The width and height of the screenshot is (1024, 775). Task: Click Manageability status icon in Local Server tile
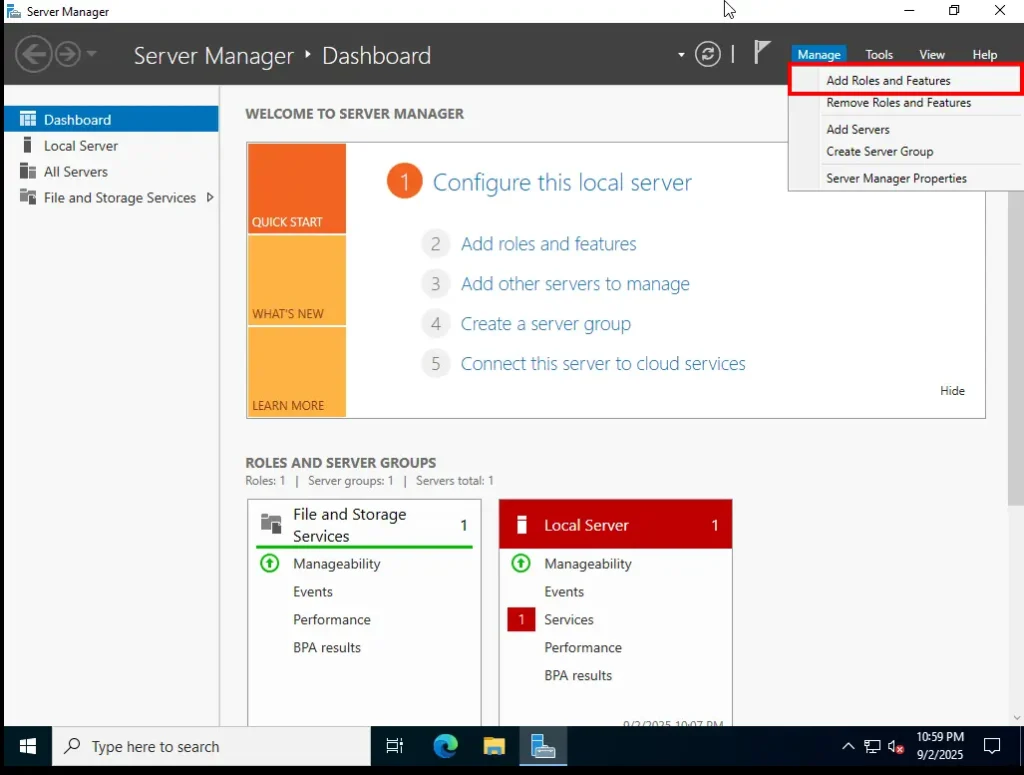[520, 563]
